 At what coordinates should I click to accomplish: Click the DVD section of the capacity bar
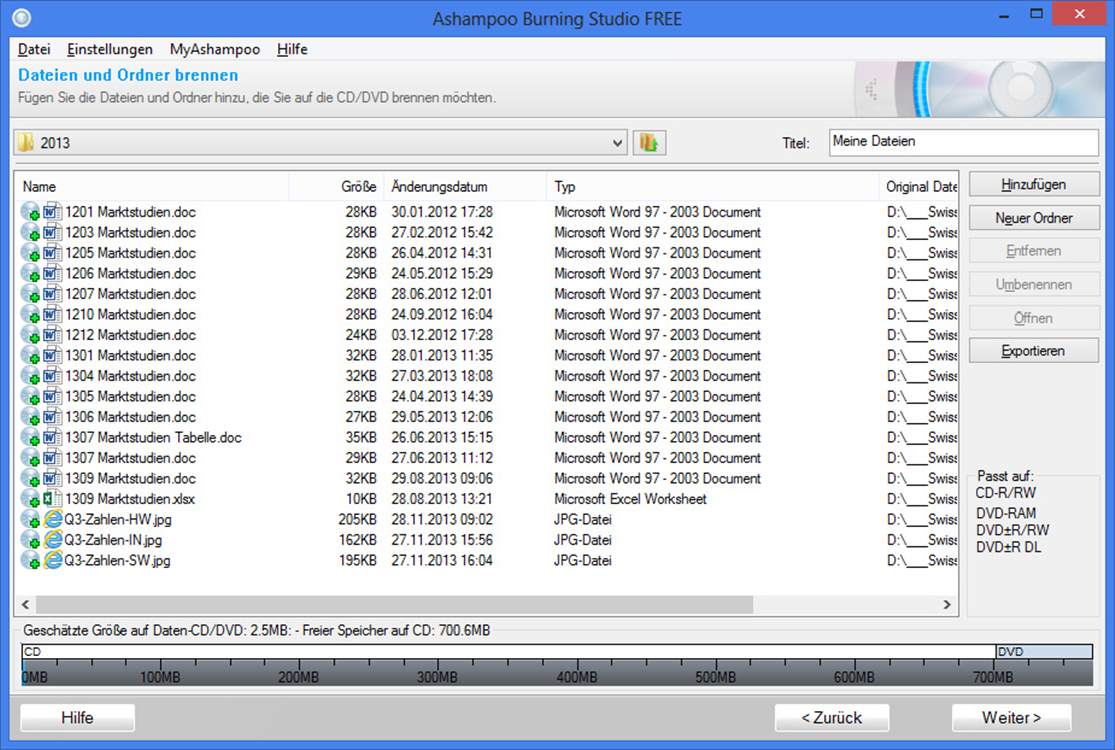1044,652
